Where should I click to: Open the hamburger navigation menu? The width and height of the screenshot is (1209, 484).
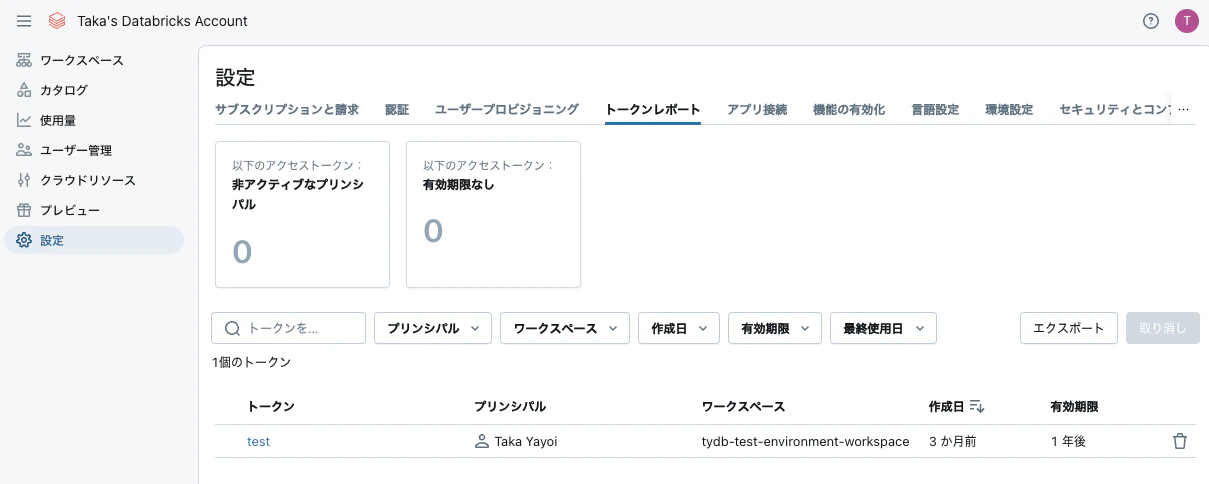click(x=24, y=21)
